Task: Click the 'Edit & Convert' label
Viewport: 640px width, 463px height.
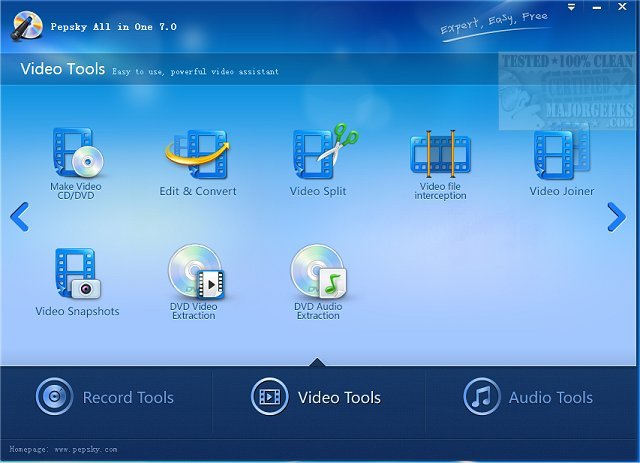Action: pyautogui.click(x=198, y=191)
